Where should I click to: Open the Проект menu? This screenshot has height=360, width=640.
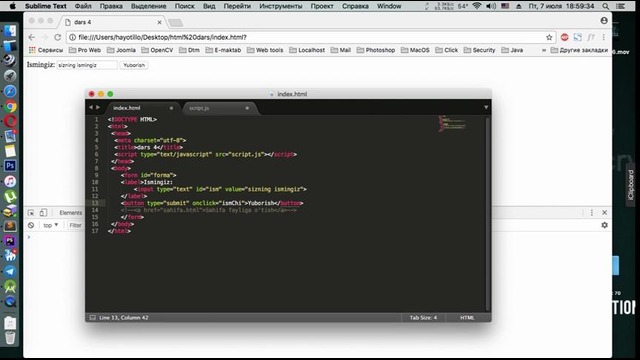click(x=322, y=6)
